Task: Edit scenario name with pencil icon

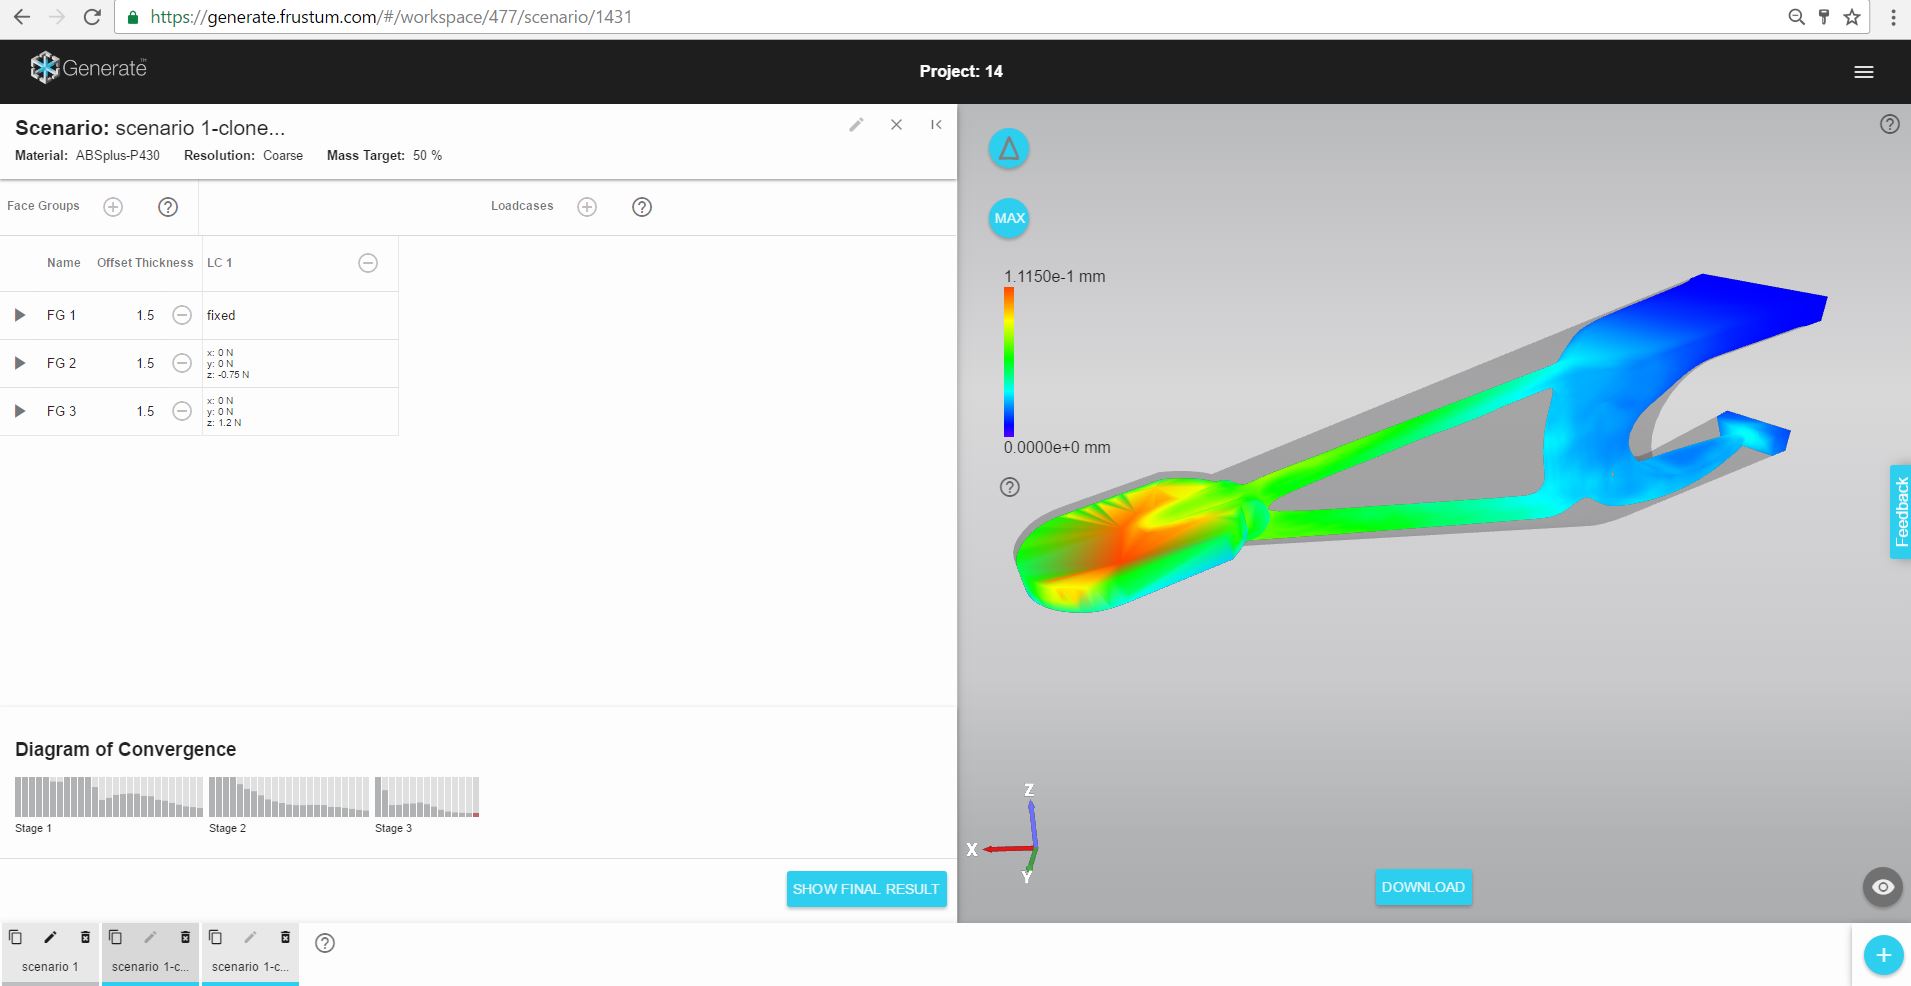Action: 856,125
